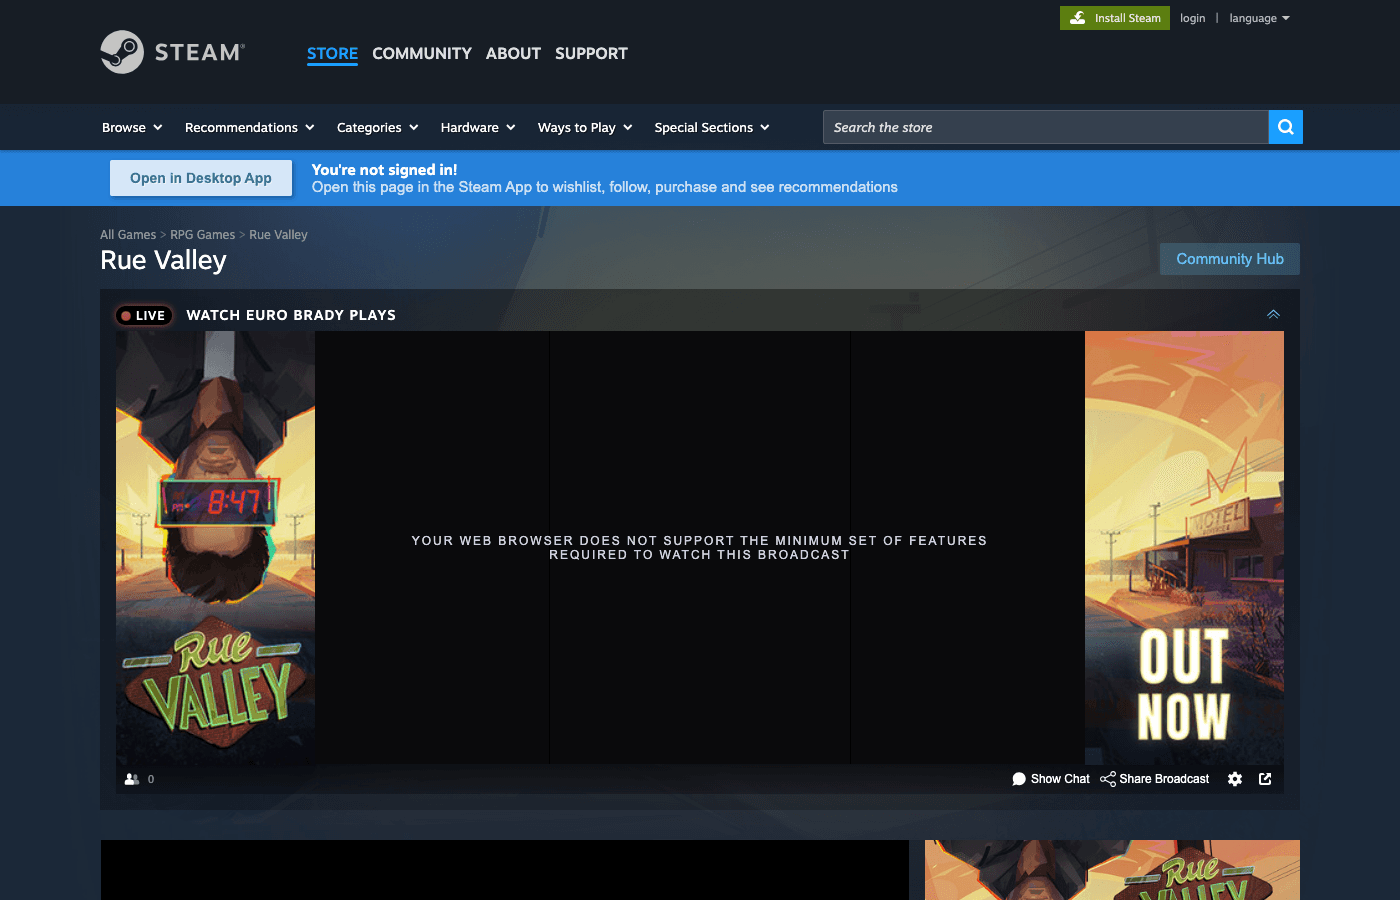Collapse the live broadcast with the chevron toggle
Screen dimensions: 1400x900
(1272, 313)
